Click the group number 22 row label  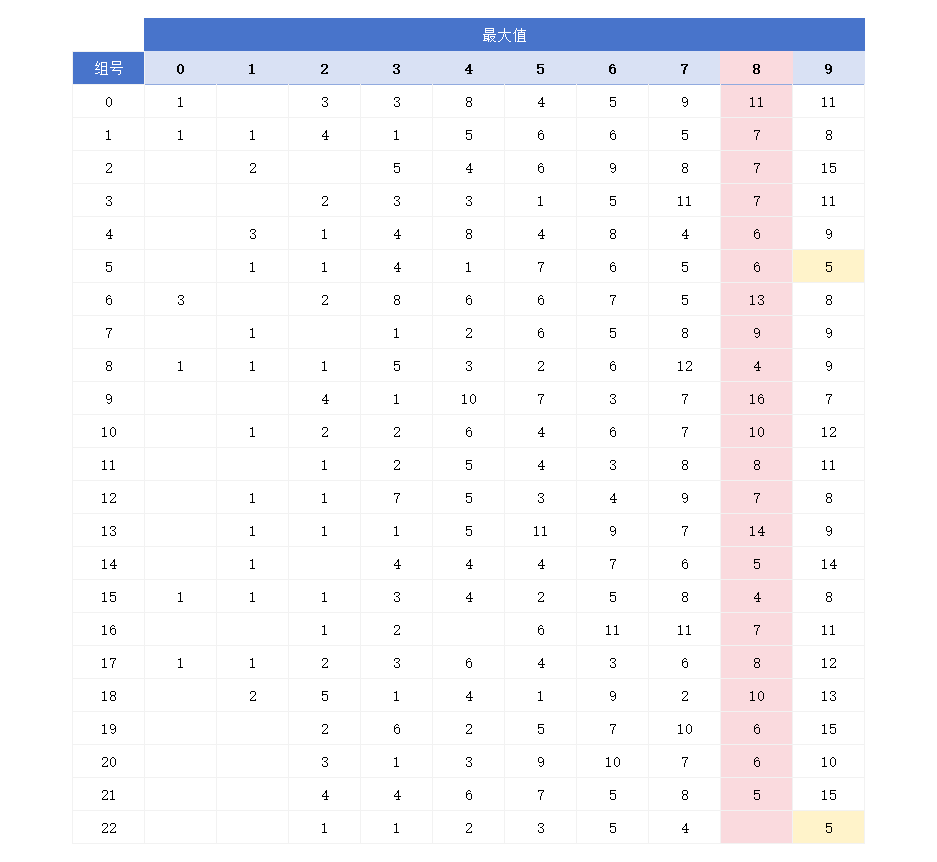(x=108, y=828)
